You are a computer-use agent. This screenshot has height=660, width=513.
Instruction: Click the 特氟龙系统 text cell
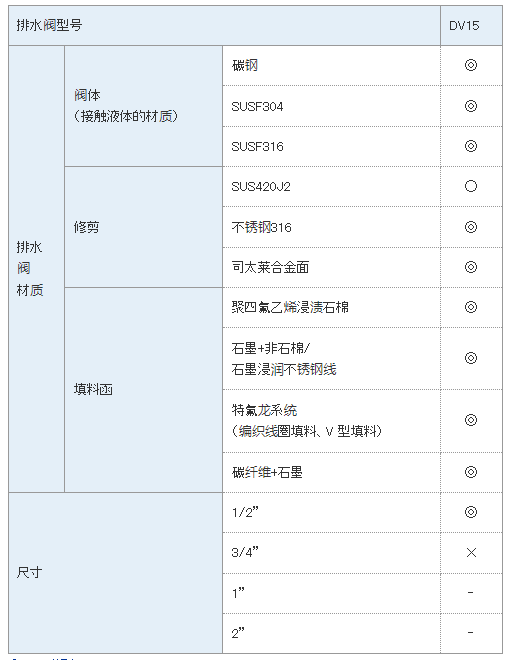[331, 420]
